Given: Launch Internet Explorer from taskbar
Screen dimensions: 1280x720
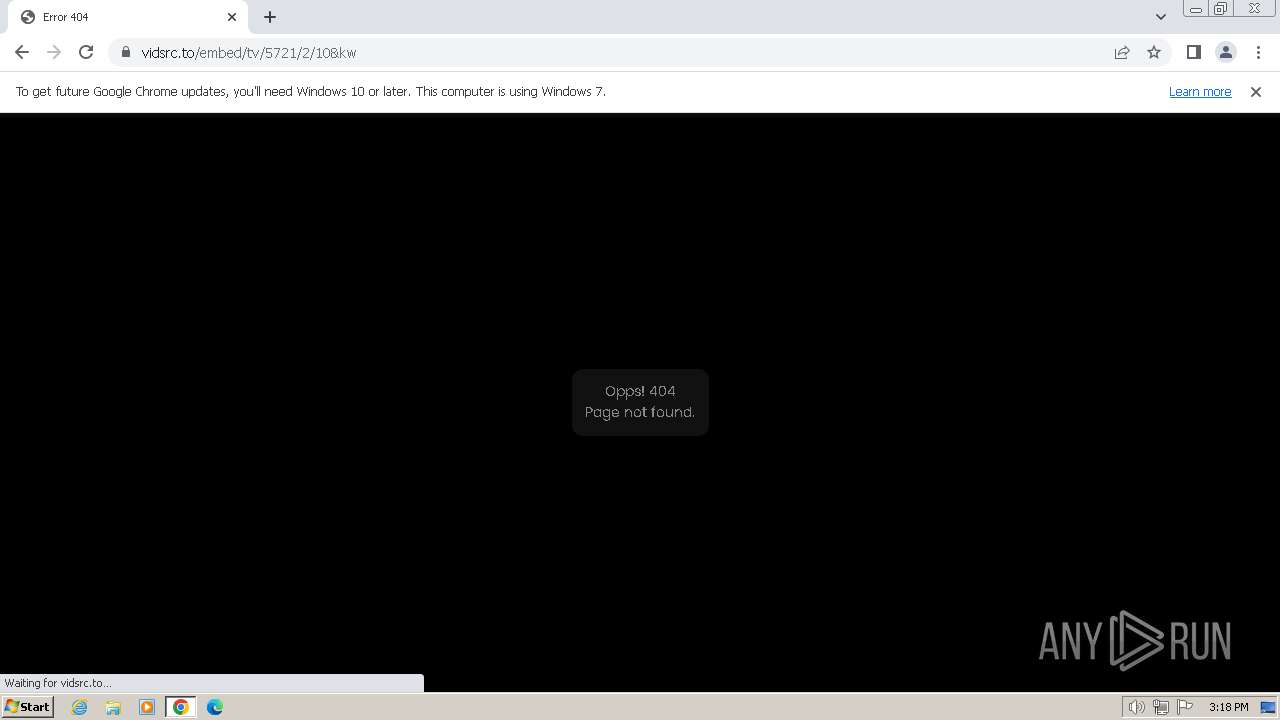Looking at the screenshot, I should 80,707.
